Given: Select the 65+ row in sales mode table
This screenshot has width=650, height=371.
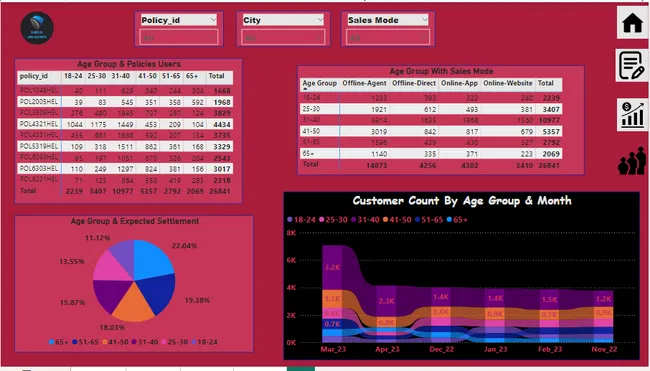Looking at the screenshot, I should point(431,153).
